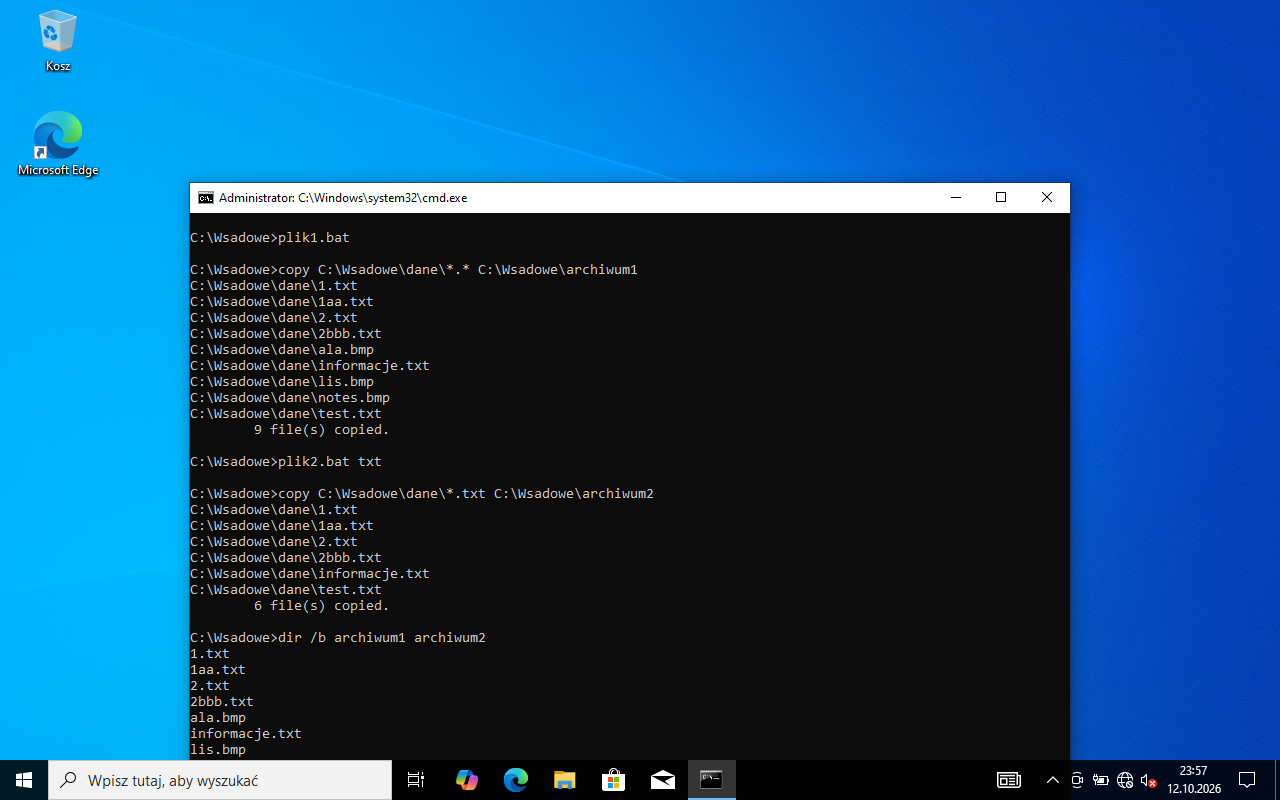
Task: Click the standalone 'ala.bmp' listing line
Action: click(x=218, y=718)
